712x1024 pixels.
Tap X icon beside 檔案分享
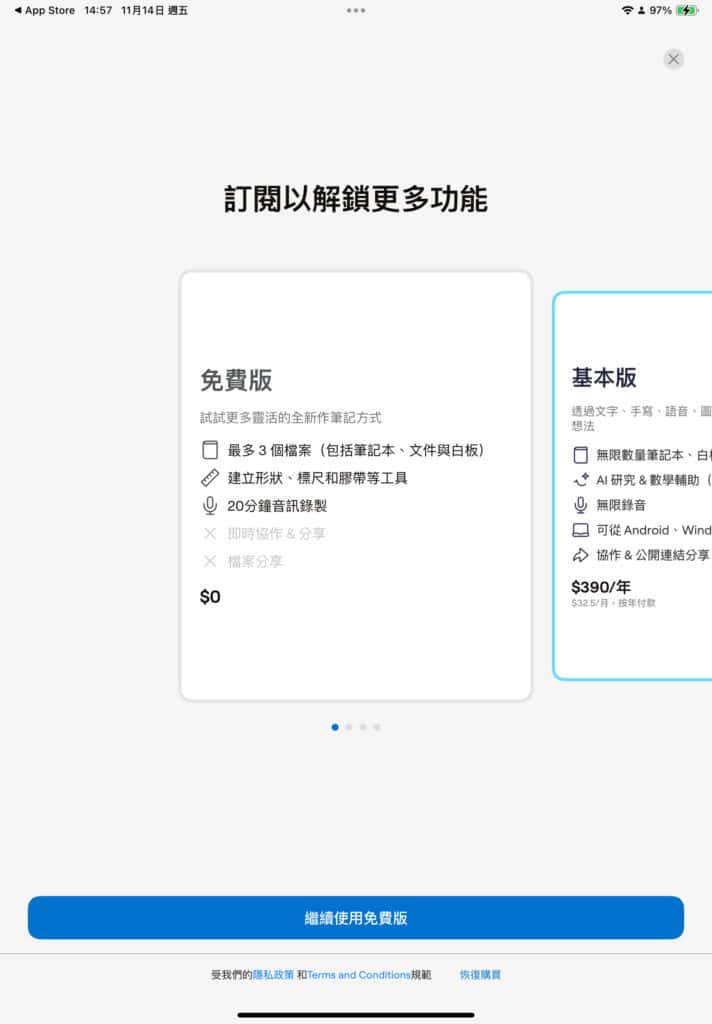pos(210,561)
